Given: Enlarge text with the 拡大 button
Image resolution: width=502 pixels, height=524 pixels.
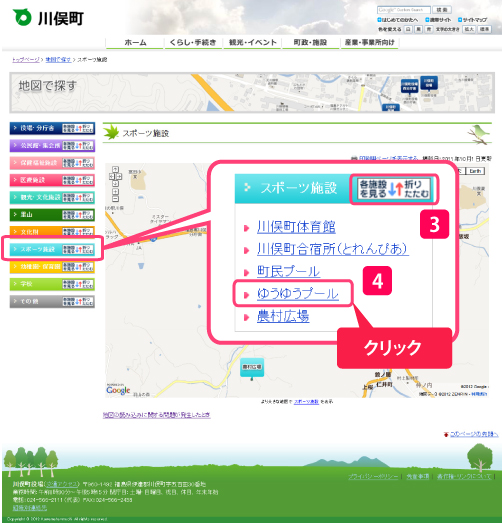Looking at the screenshot, I should (469, 29).
